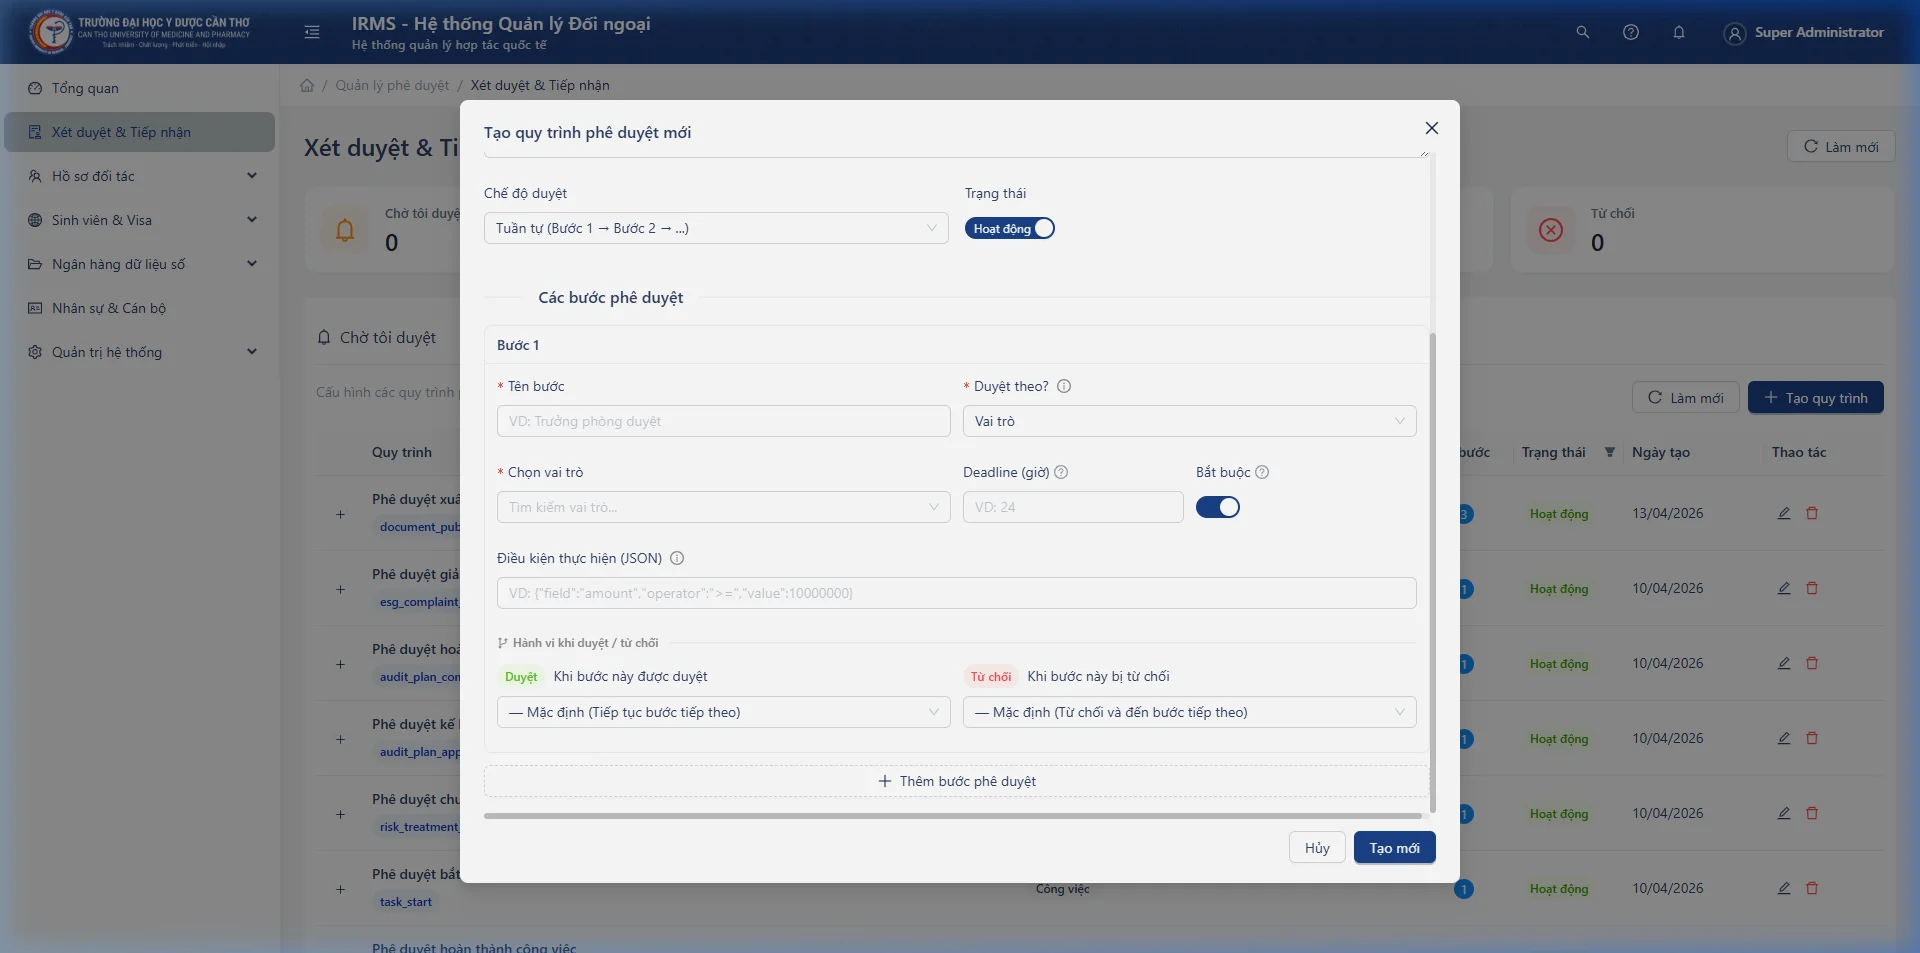Show the Duyệt theo? info tooltip icon
Screen dimensions: 1920x953
[1064, 386]
